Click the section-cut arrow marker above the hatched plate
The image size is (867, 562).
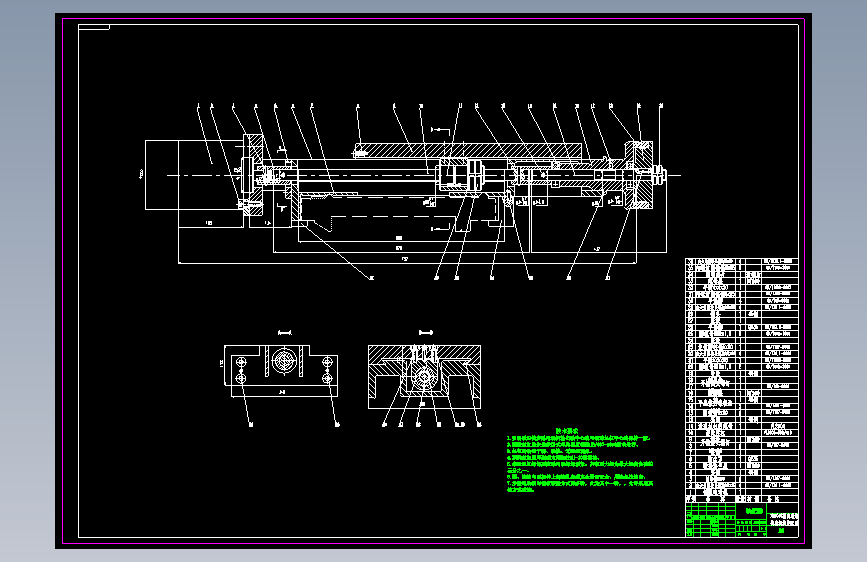point(441,130)
